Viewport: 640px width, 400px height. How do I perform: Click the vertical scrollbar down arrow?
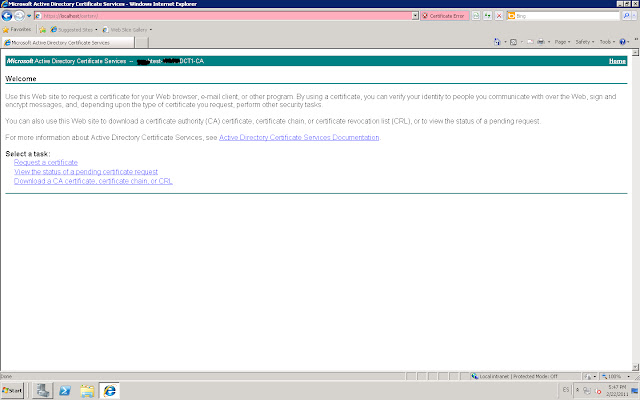tap(635, 367)
